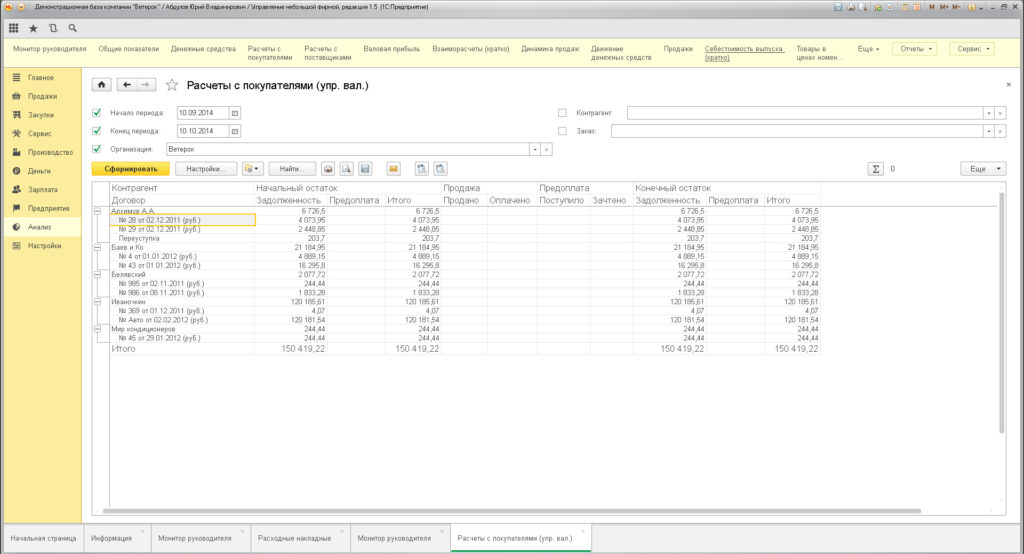The width and height of the screenshot is (1024, 554).
Task: Select row № 28 от 02.12.2011 (руб.)
Action: point(183,220)
